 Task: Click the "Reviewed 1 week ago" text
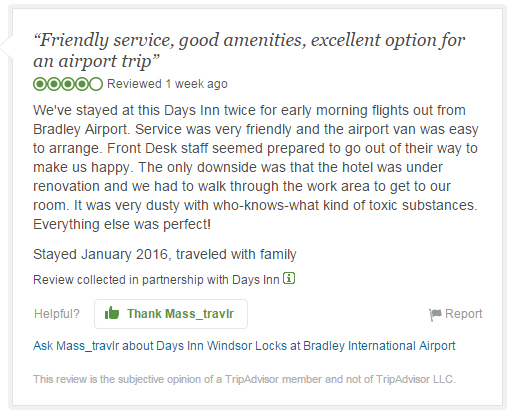coord(167,84)
